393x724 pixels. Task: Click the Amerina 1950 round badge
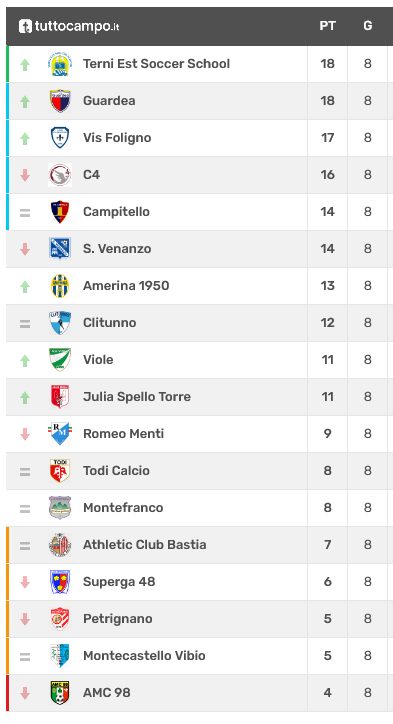coord(60,286)
